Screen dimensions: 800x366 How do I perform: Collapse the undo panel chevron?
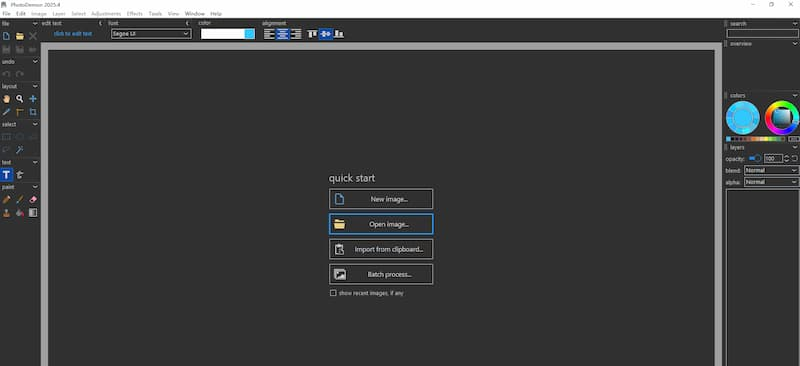pos(35,61)
